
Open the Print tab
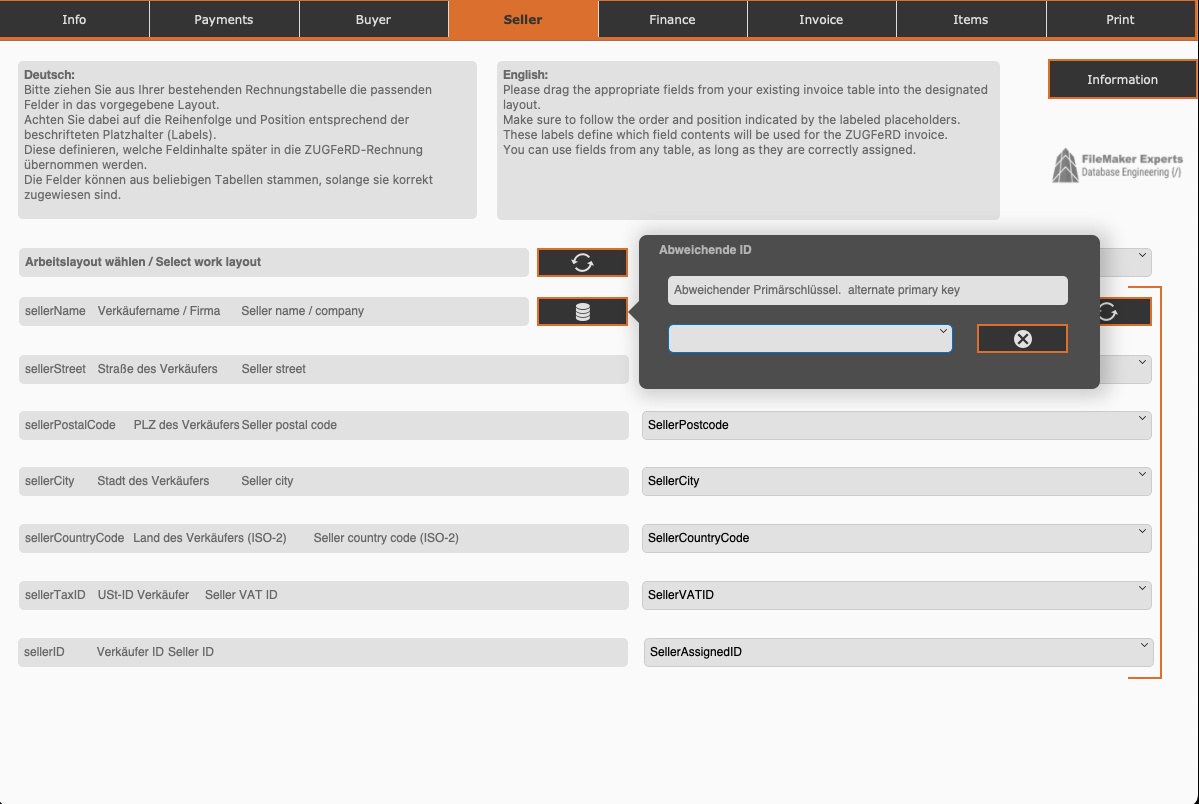(1120, 20)
